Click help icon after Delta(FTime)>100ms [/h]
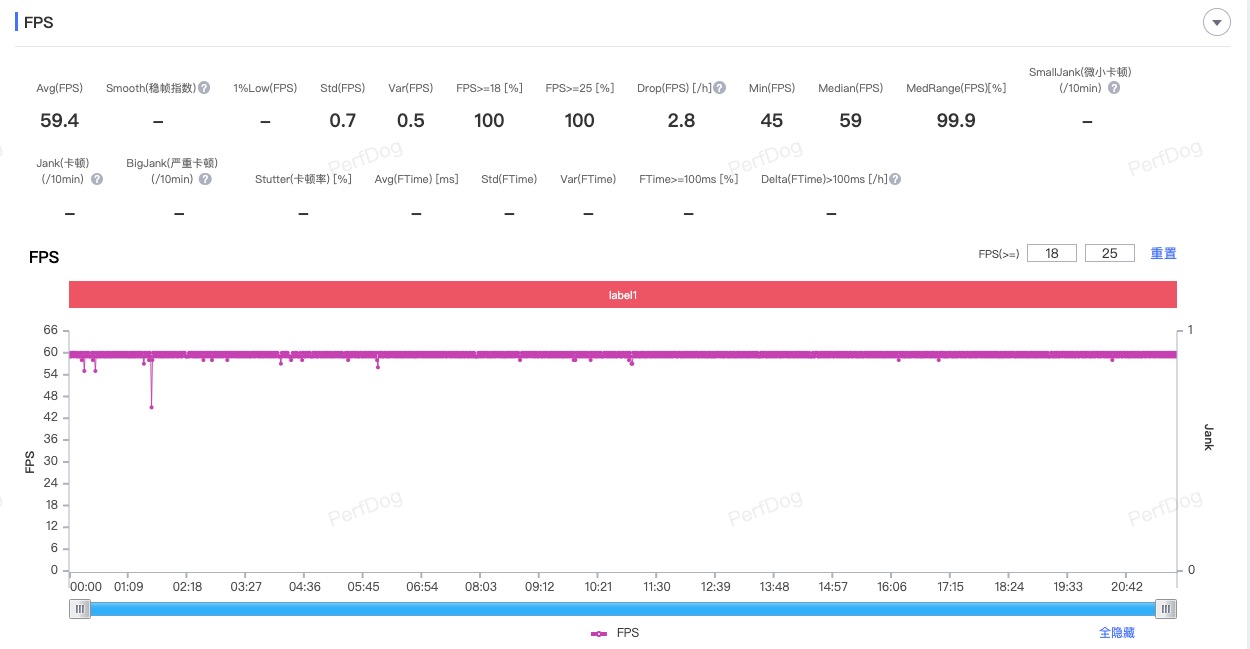1250x649 pixels. 895,179
